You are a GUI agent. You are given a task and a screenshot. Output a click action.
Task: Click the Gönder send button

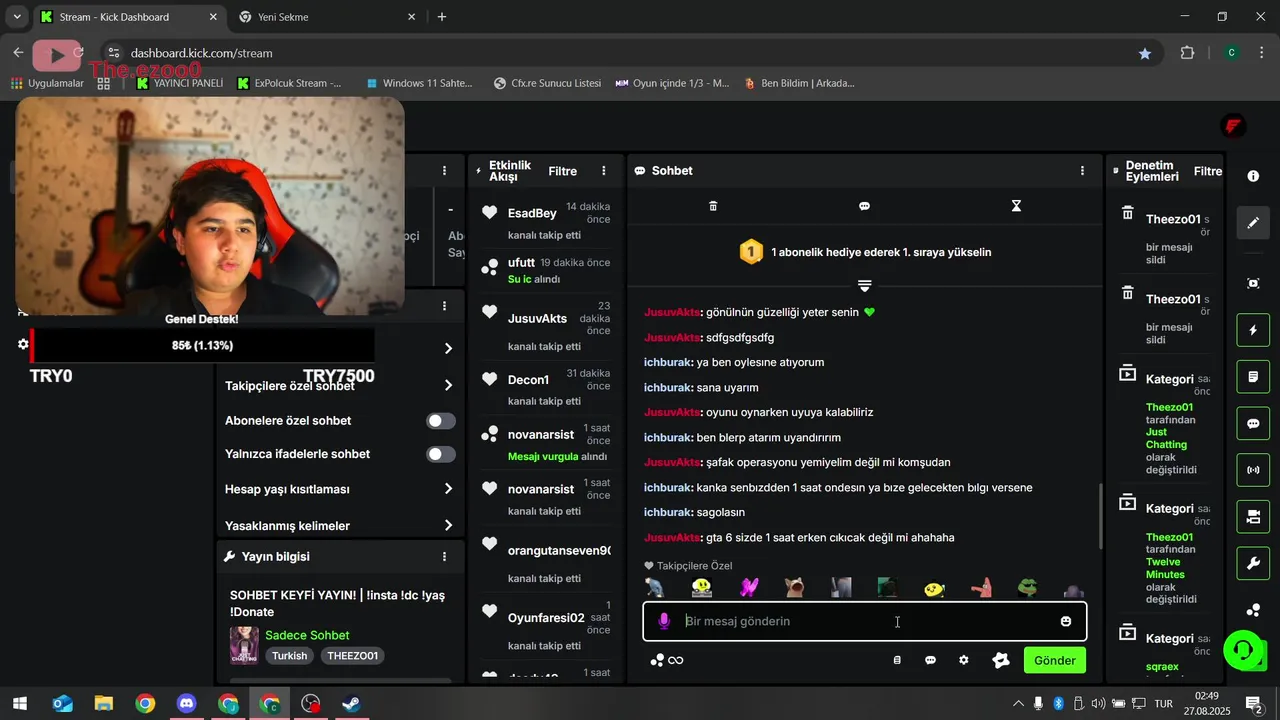pyautogui.click(x=1055, y=660)
